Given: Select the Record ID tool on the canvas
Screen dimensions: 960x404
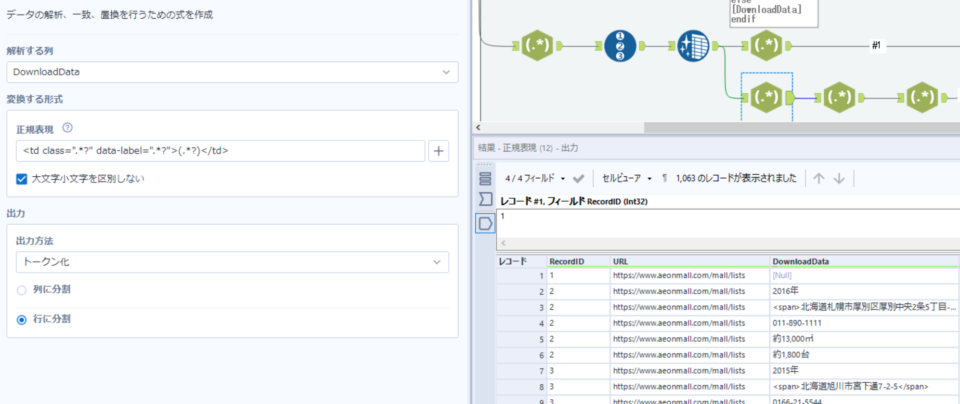Looking at the screenshot, I should 620,46.
